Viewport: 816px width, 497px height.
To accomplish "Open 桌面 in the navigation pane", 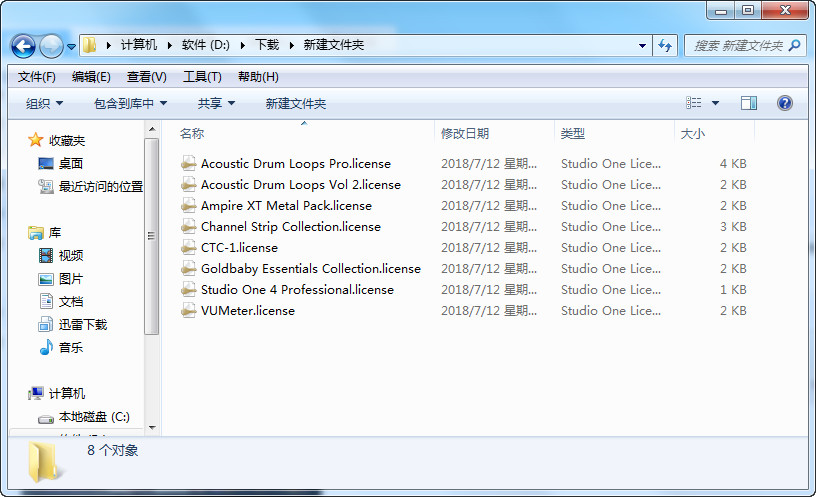I will pos(70,163).
